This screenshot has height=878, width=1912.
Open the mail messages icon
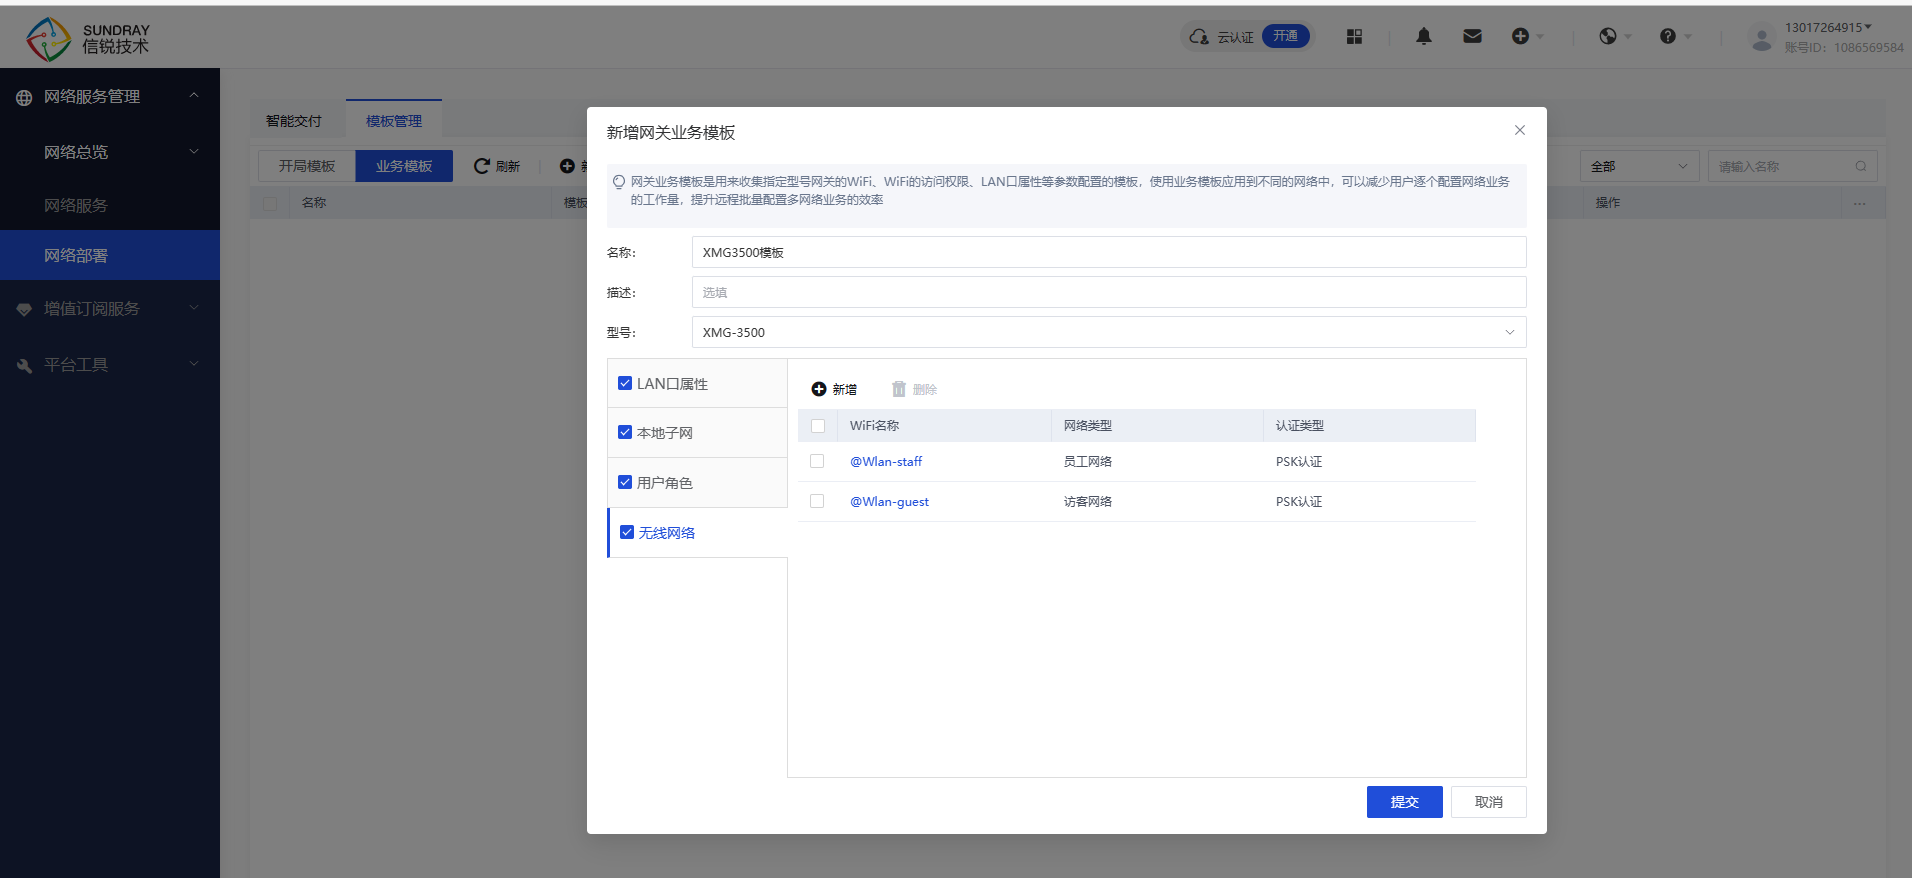coord(1472,36)
